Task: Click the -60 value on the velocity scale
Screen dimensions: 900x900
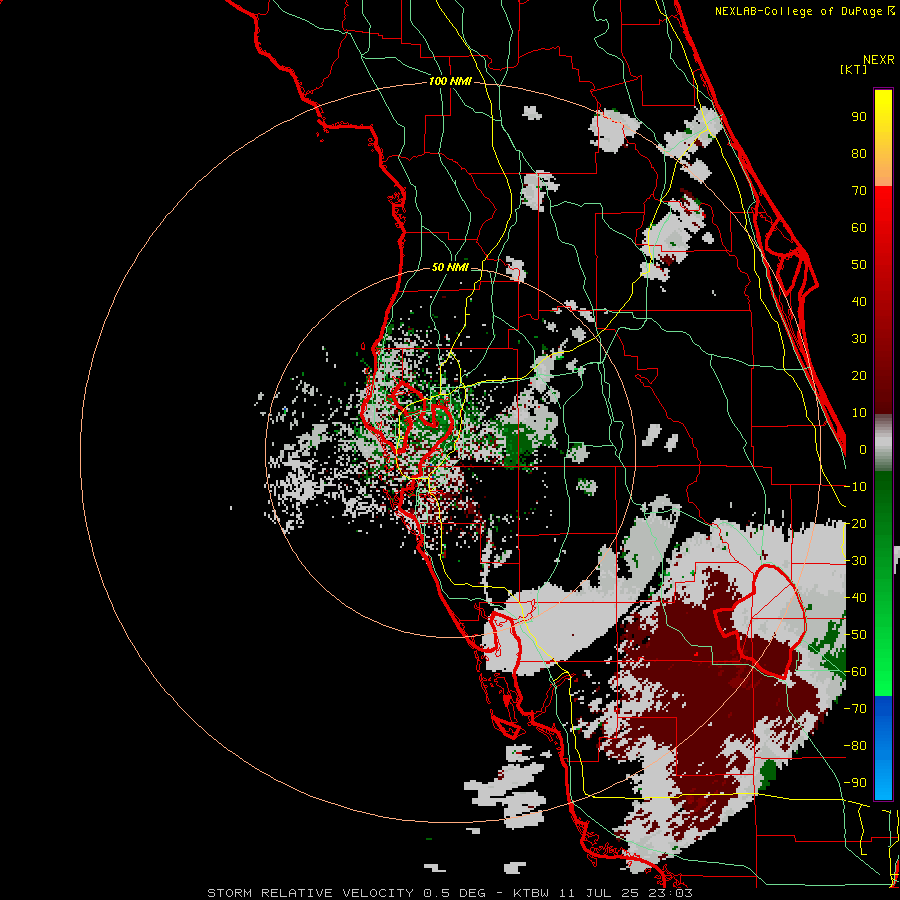Action: (x=855, y=672)
